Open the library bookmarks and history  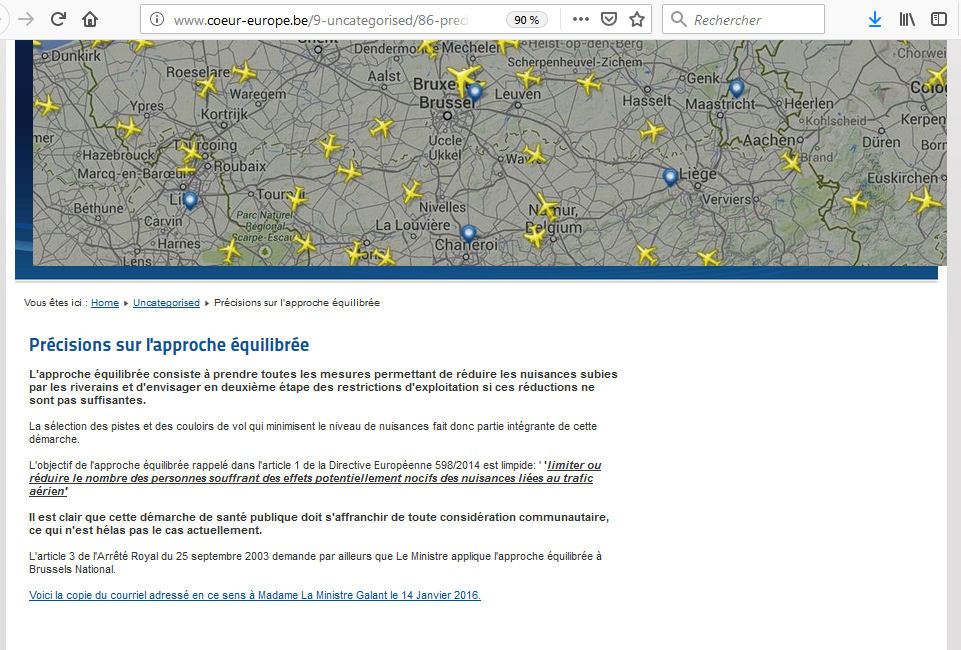click(x=906, y=20)
